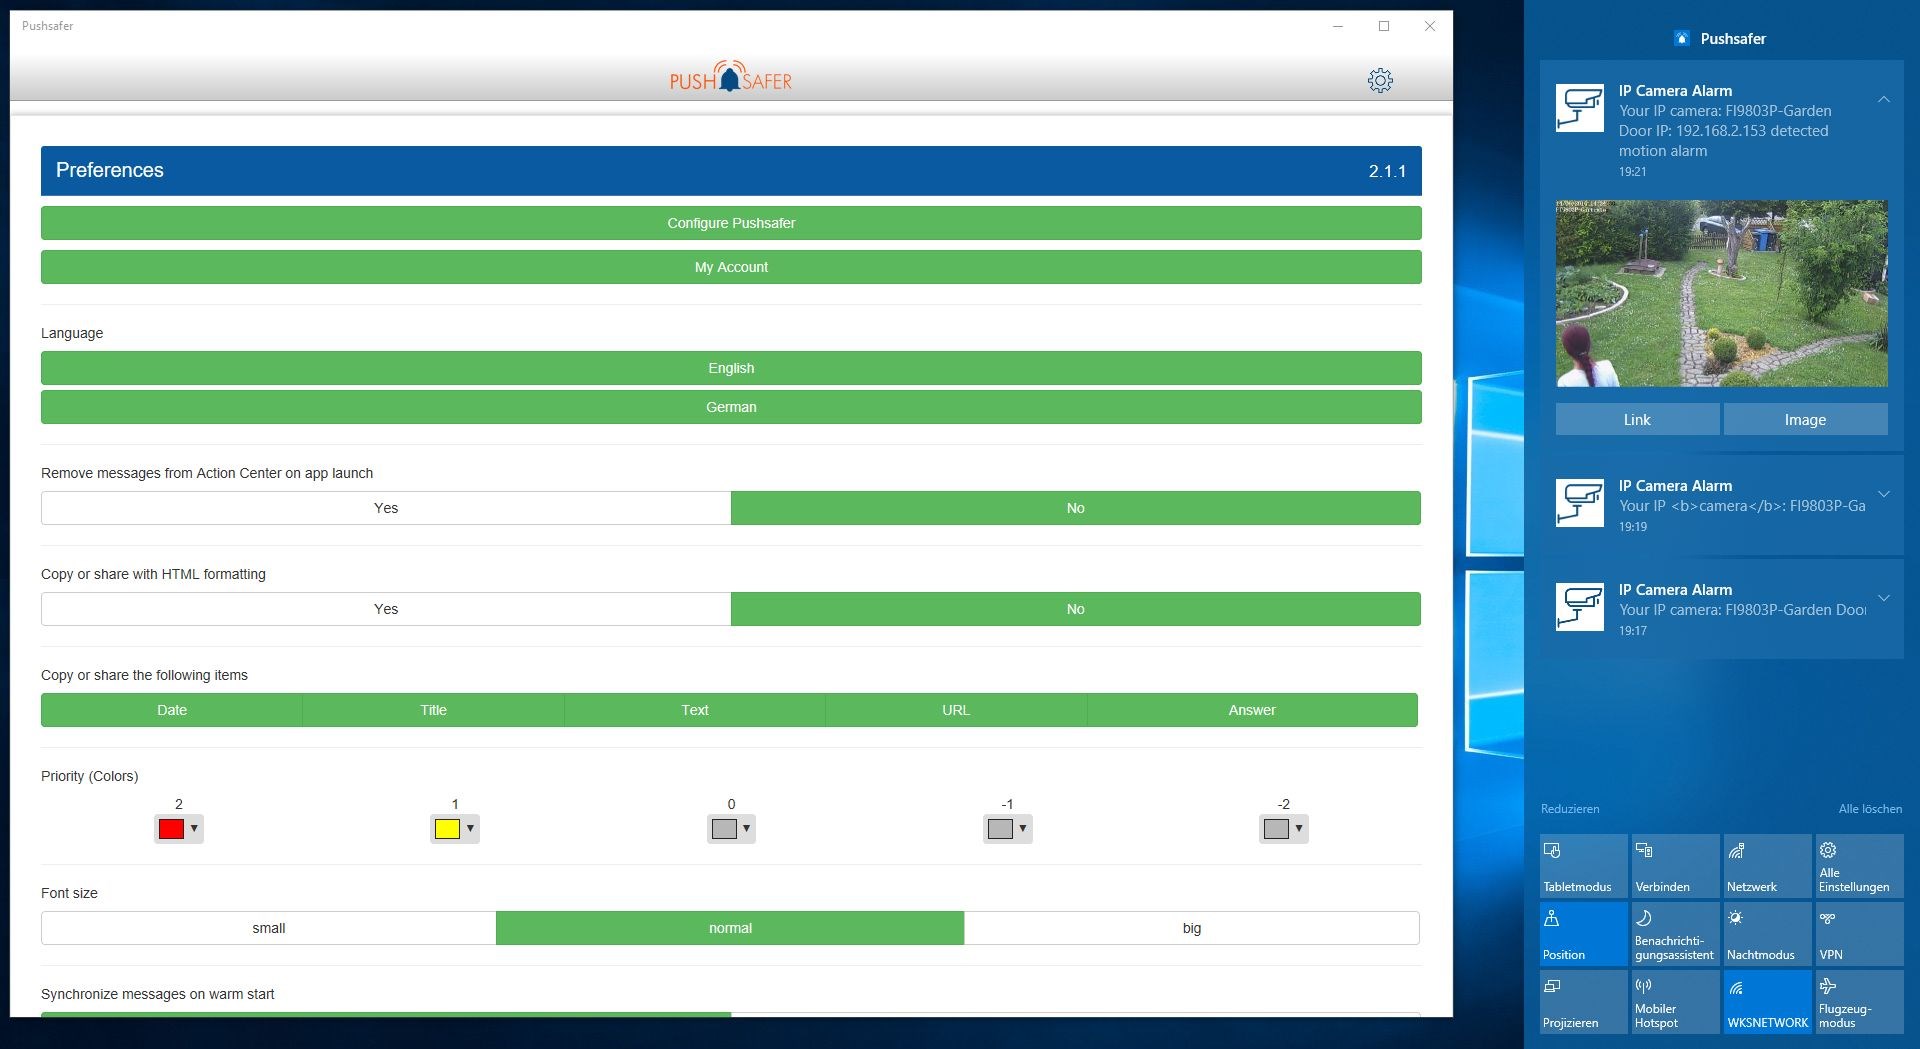Click the yellow priority 1 color swatch
Screen dimensions: 1920x1049
447,829
